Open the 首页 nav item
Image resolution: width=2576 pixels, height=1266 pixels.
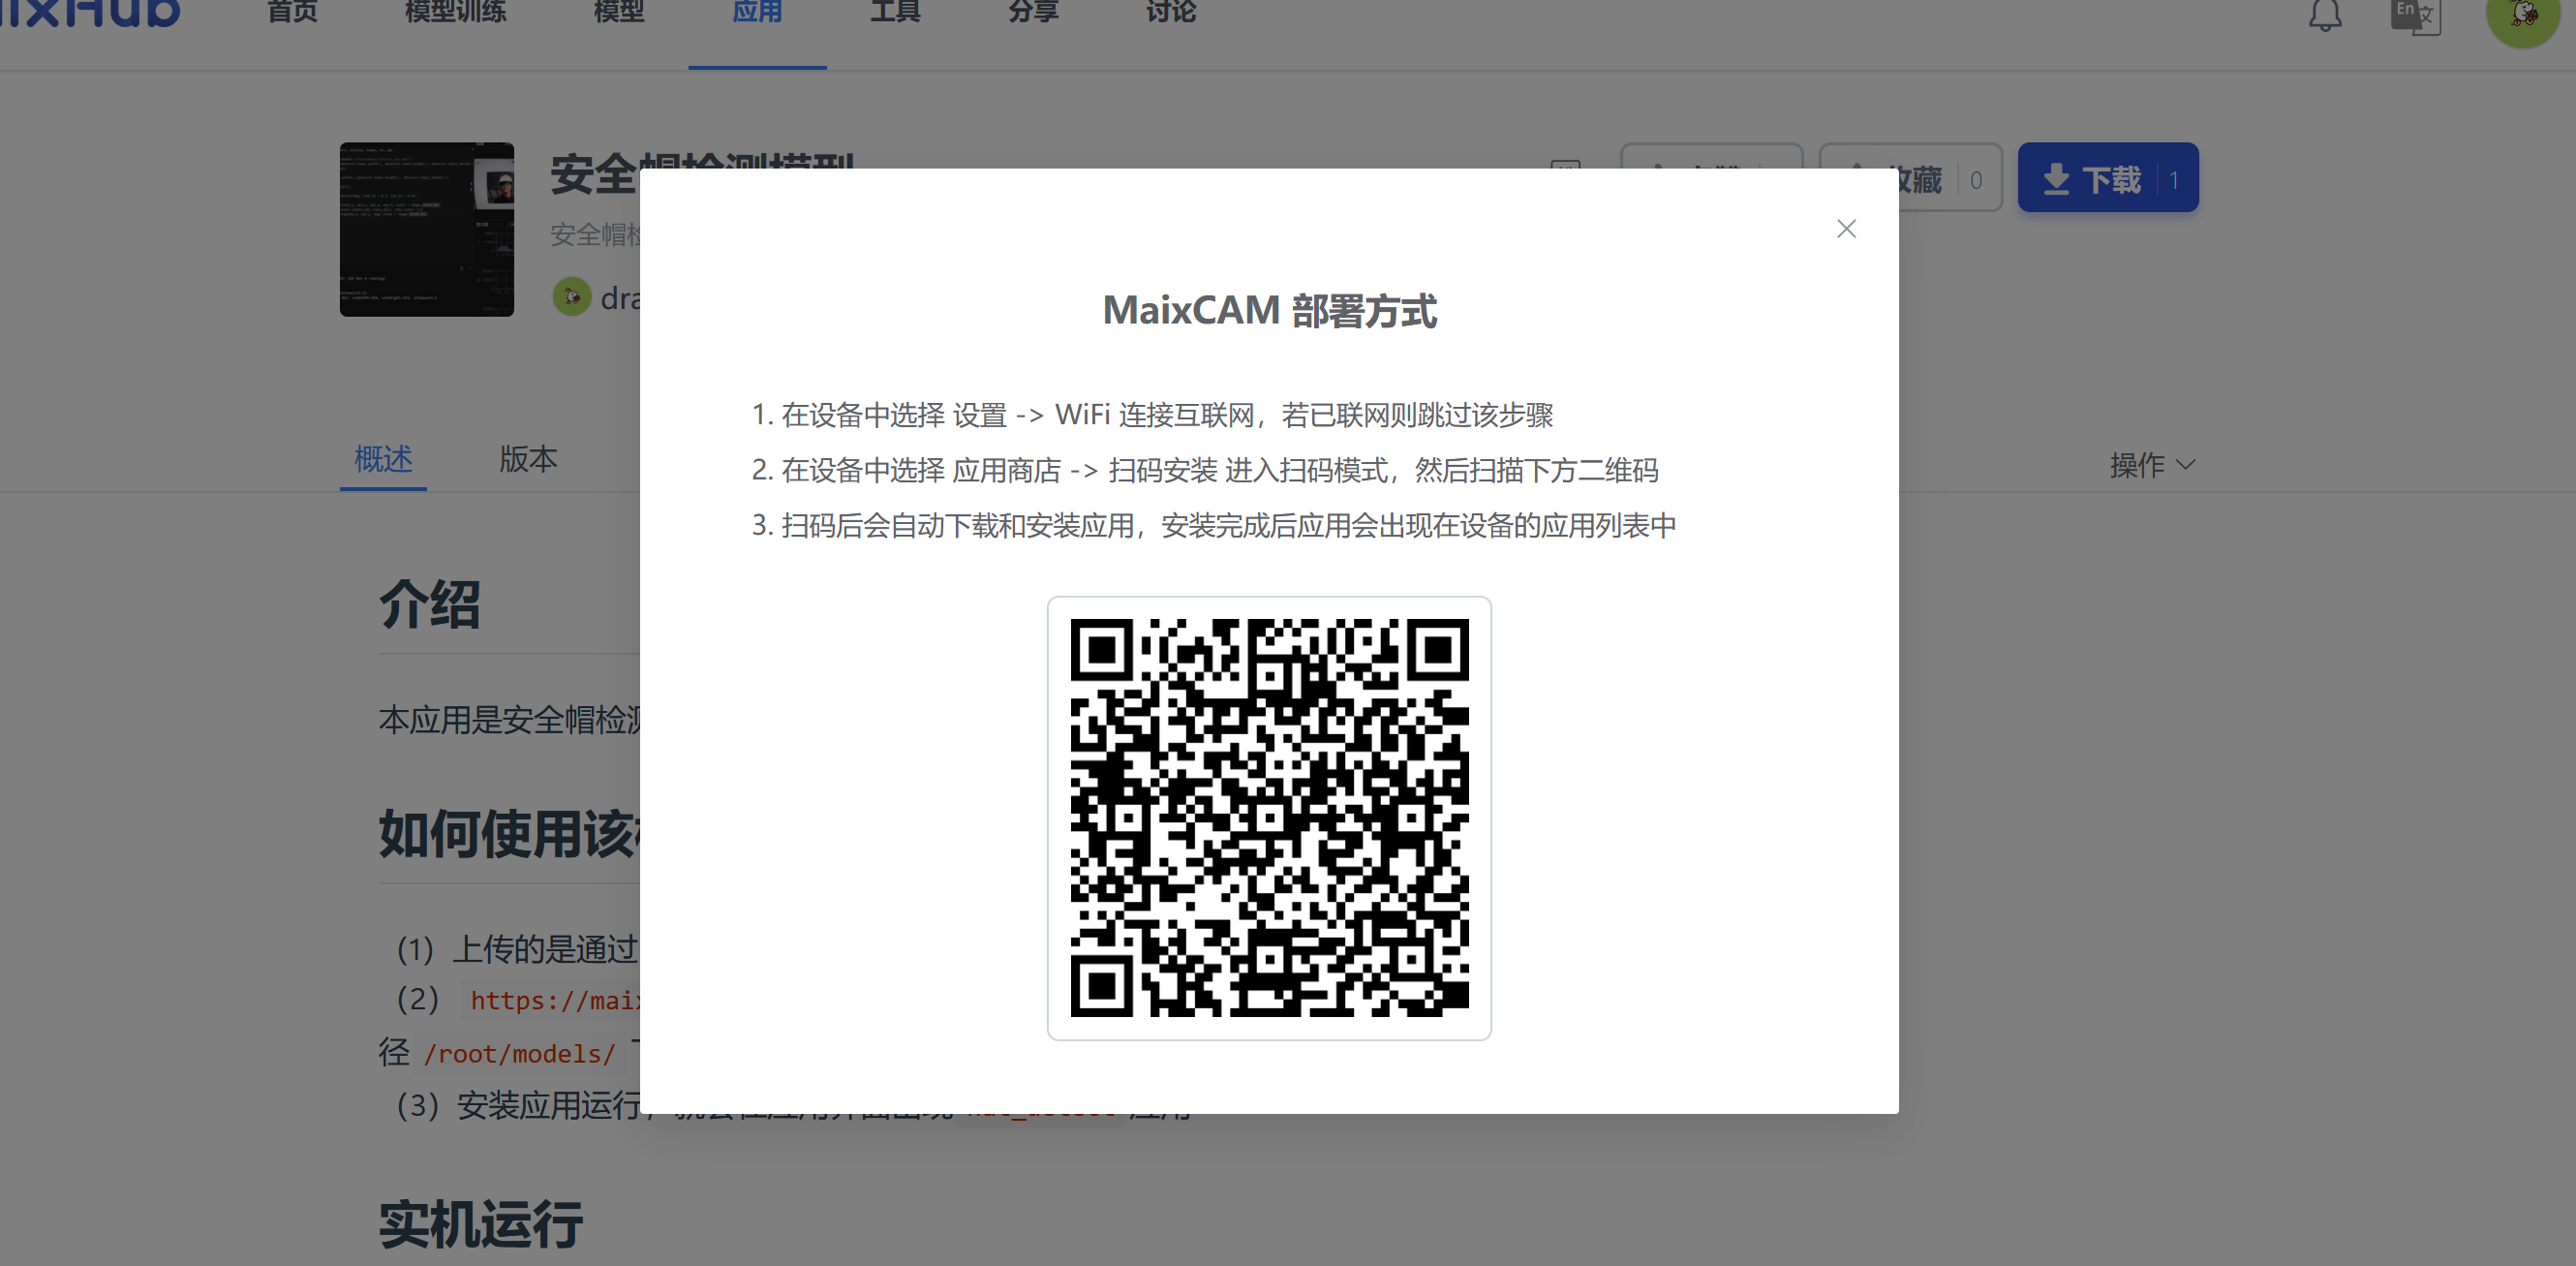[x=292, y=12]
